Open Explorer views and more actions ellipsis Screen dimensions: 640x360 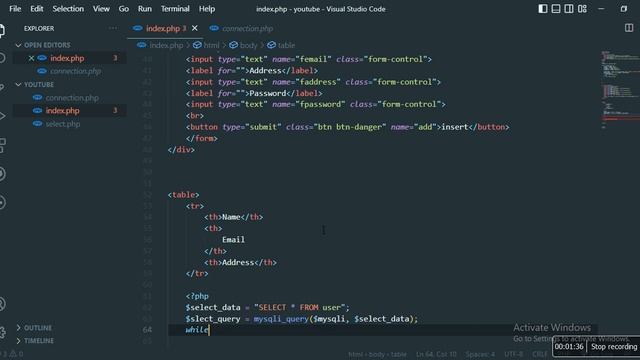click(x=113, y=28)
